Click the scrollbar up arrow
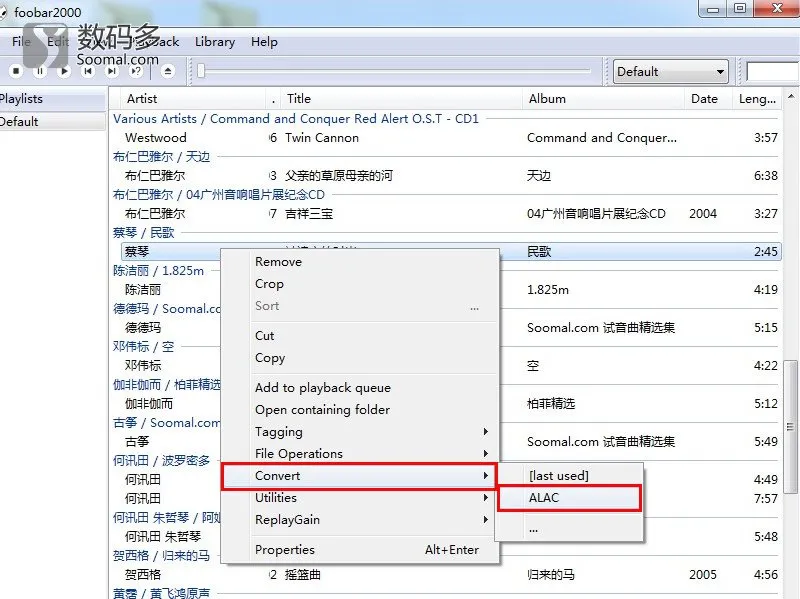800x599 pixels. tap(791, 96)
